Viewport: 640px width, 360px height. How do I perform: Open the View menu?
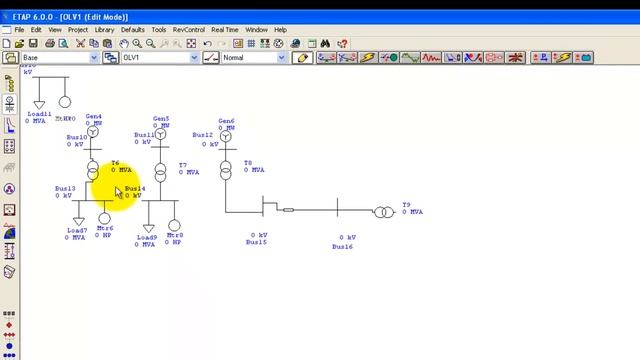[x=55, y=30]
